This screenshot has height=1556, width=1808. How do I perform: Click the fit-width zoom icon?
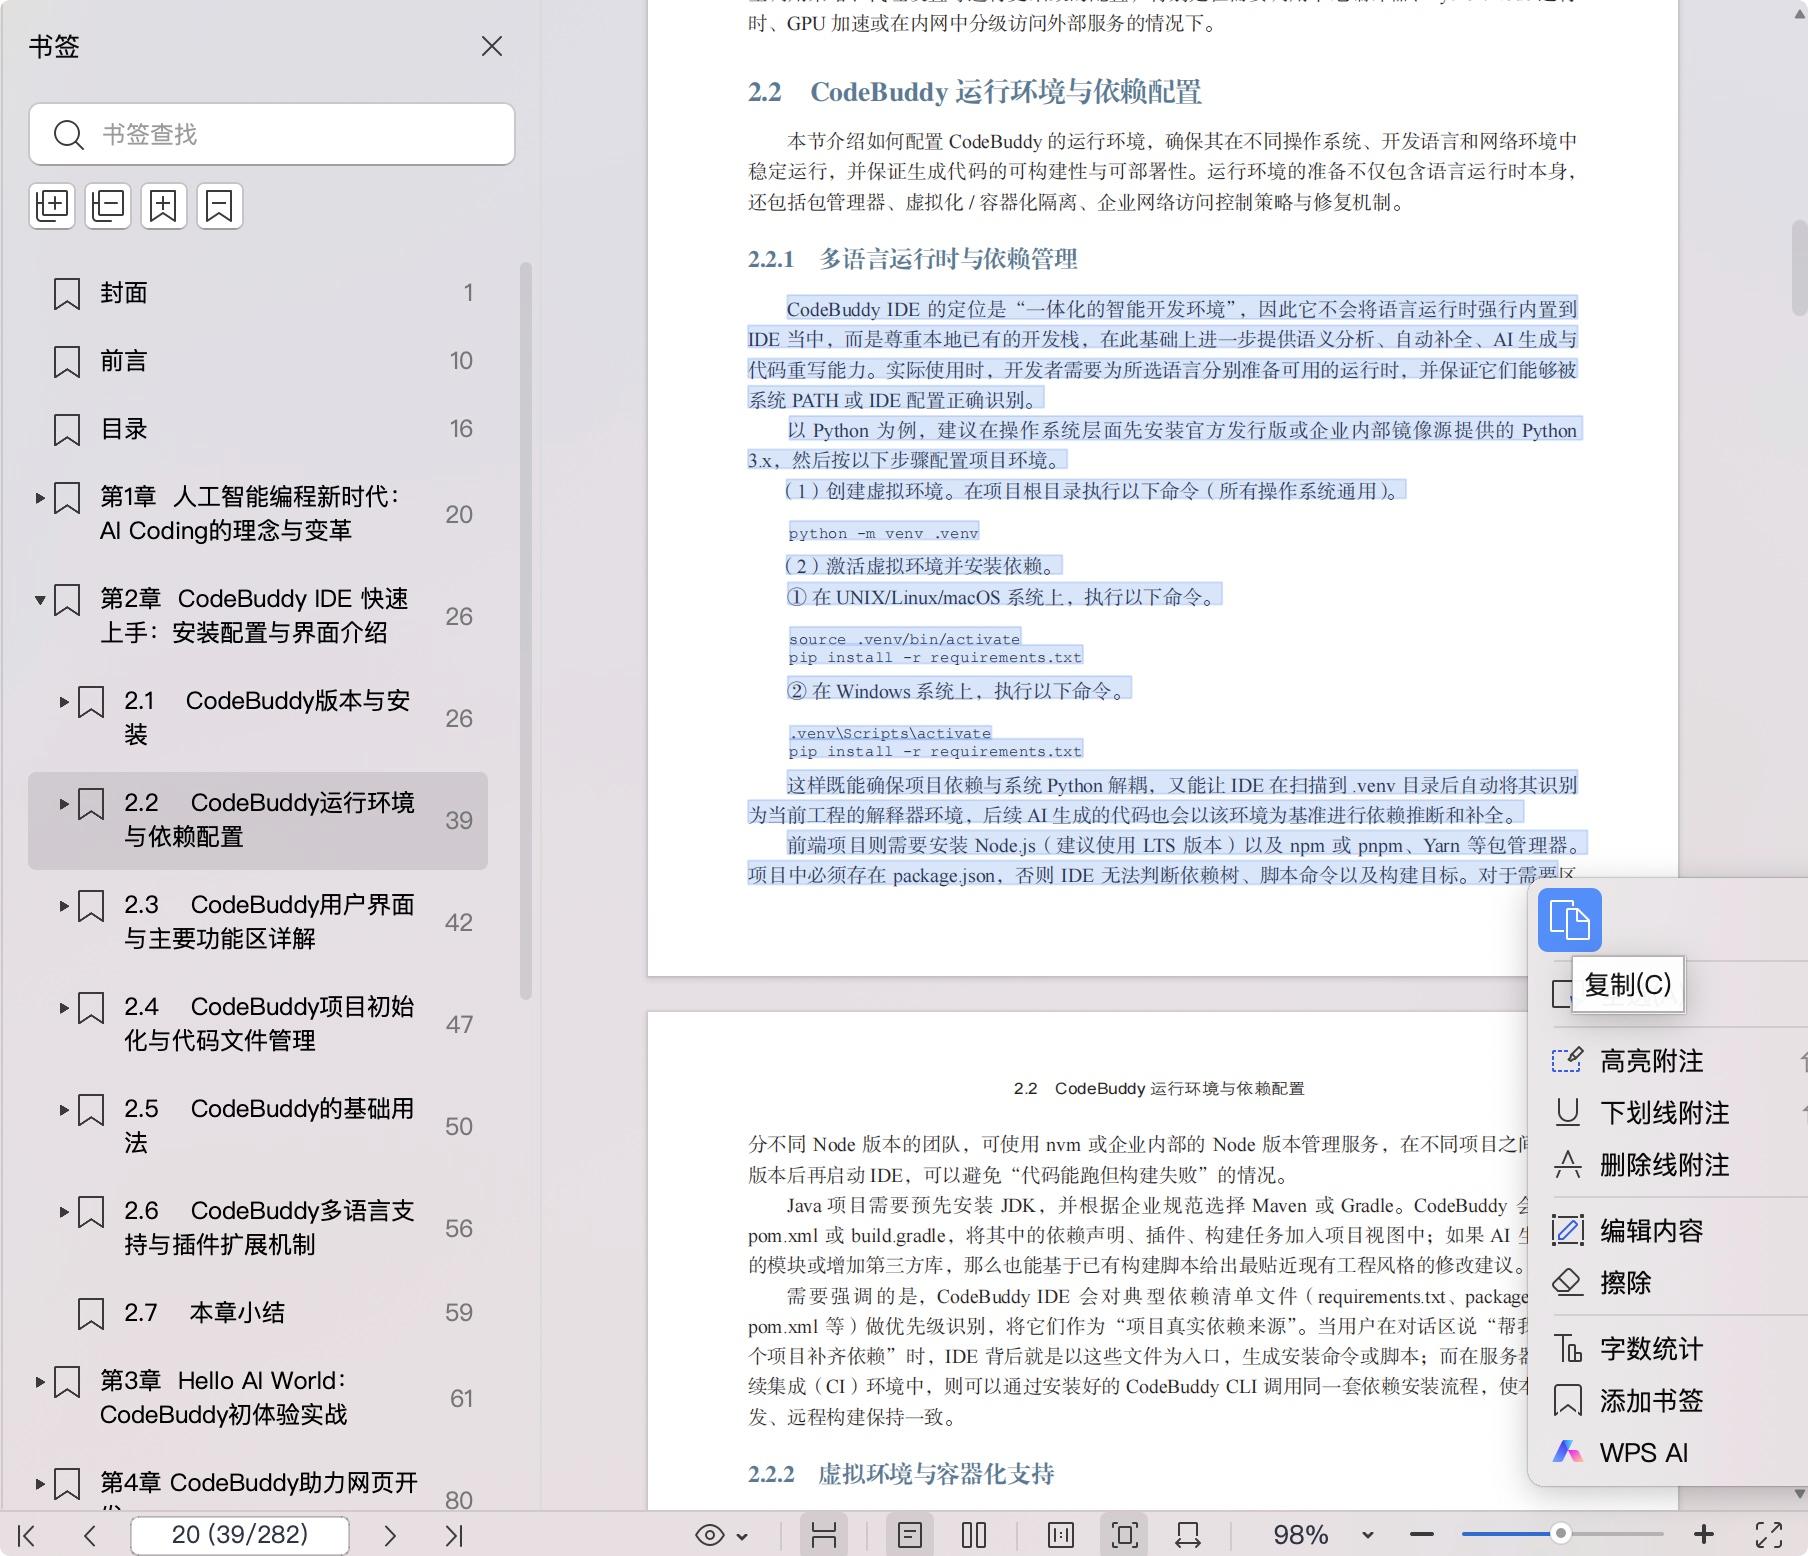pyautogui.click(x=1188, y=1535)
